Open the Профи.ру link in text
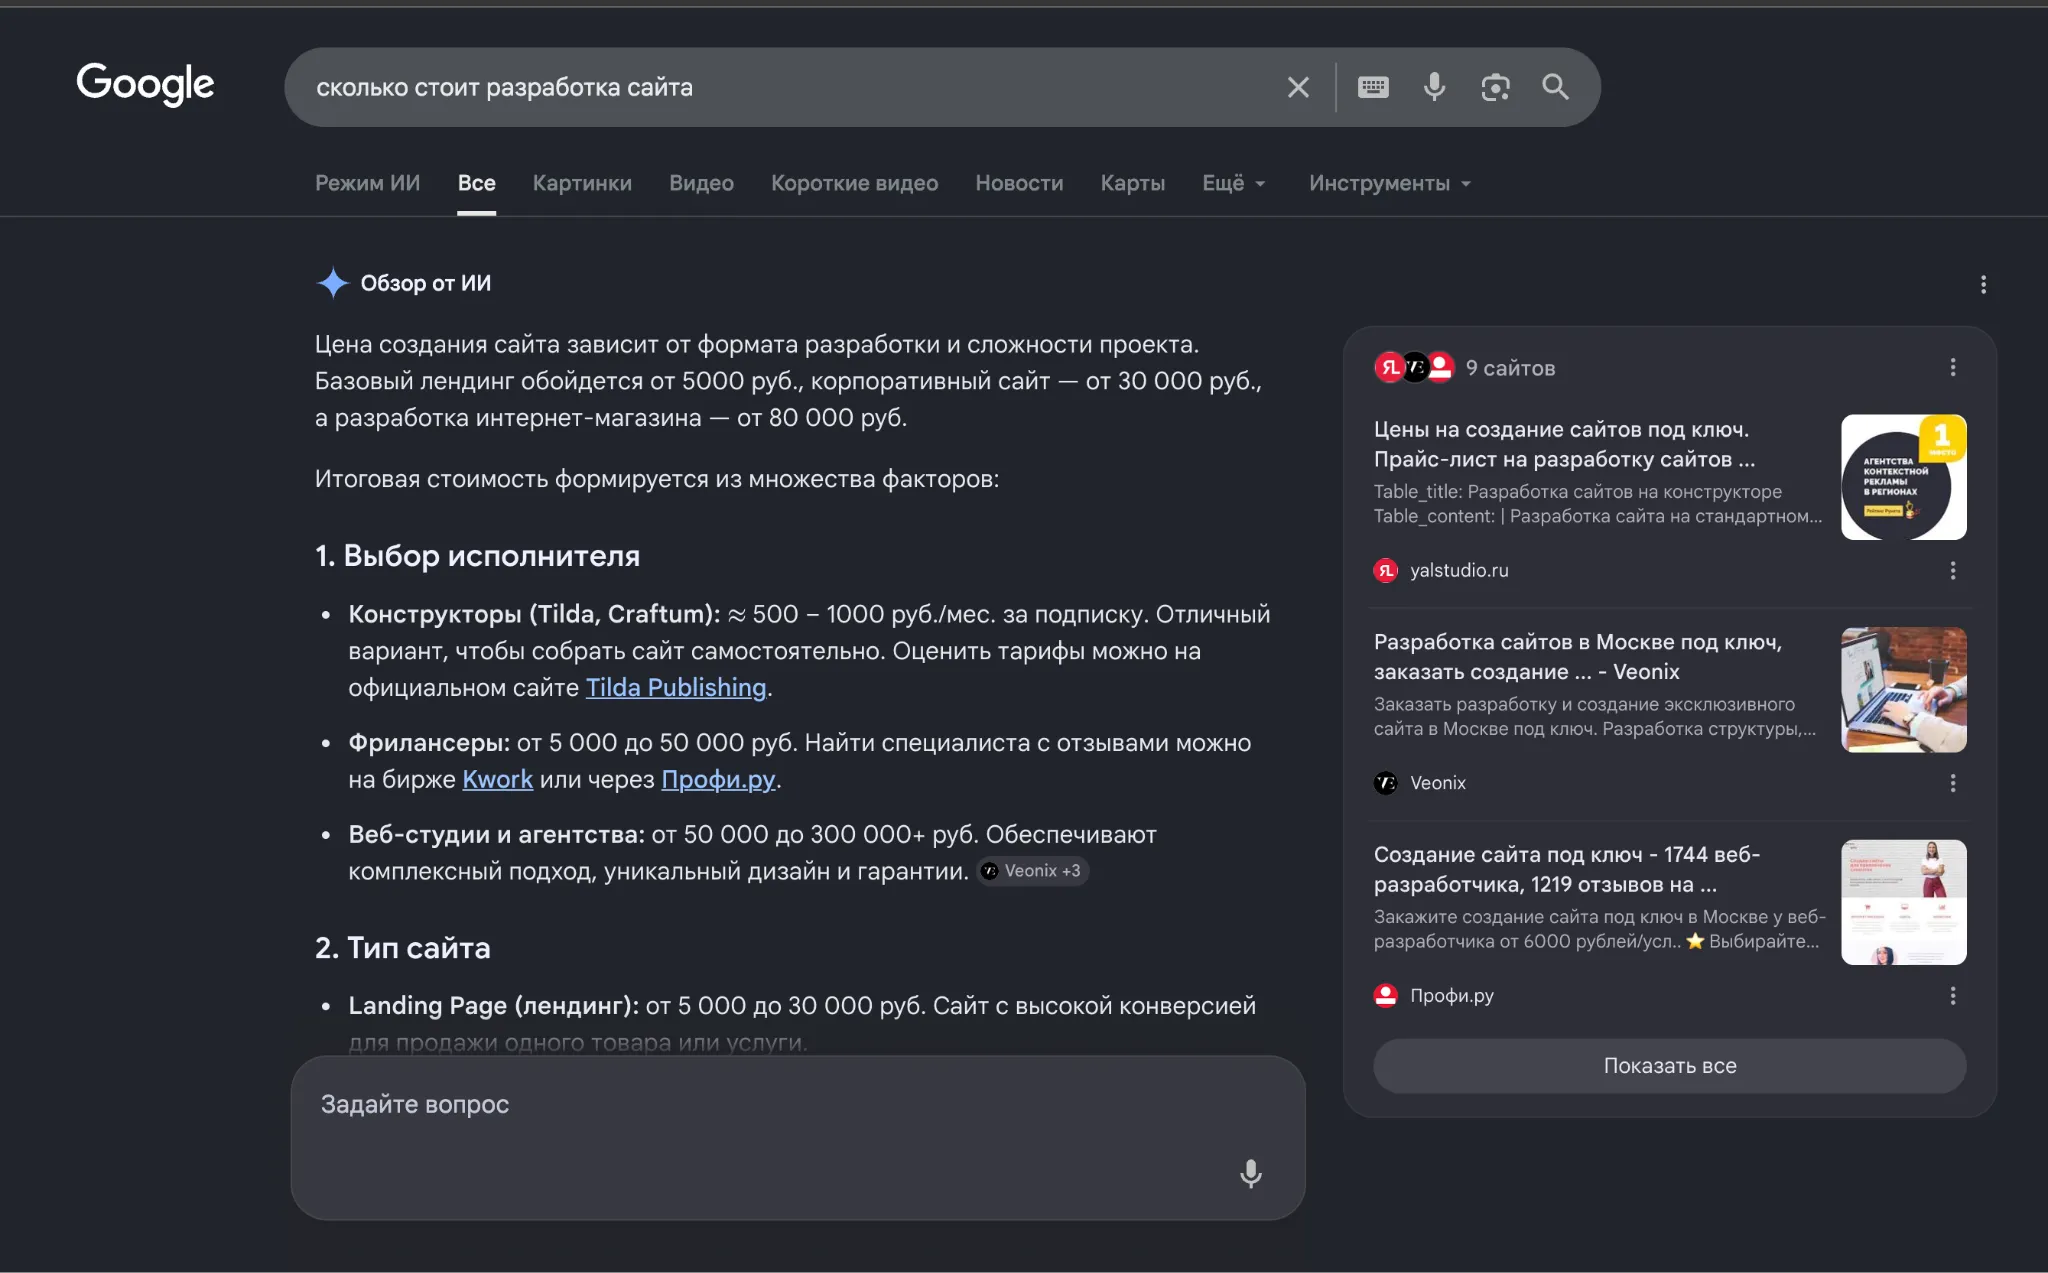2048x1273 pixels. [718, 780]
